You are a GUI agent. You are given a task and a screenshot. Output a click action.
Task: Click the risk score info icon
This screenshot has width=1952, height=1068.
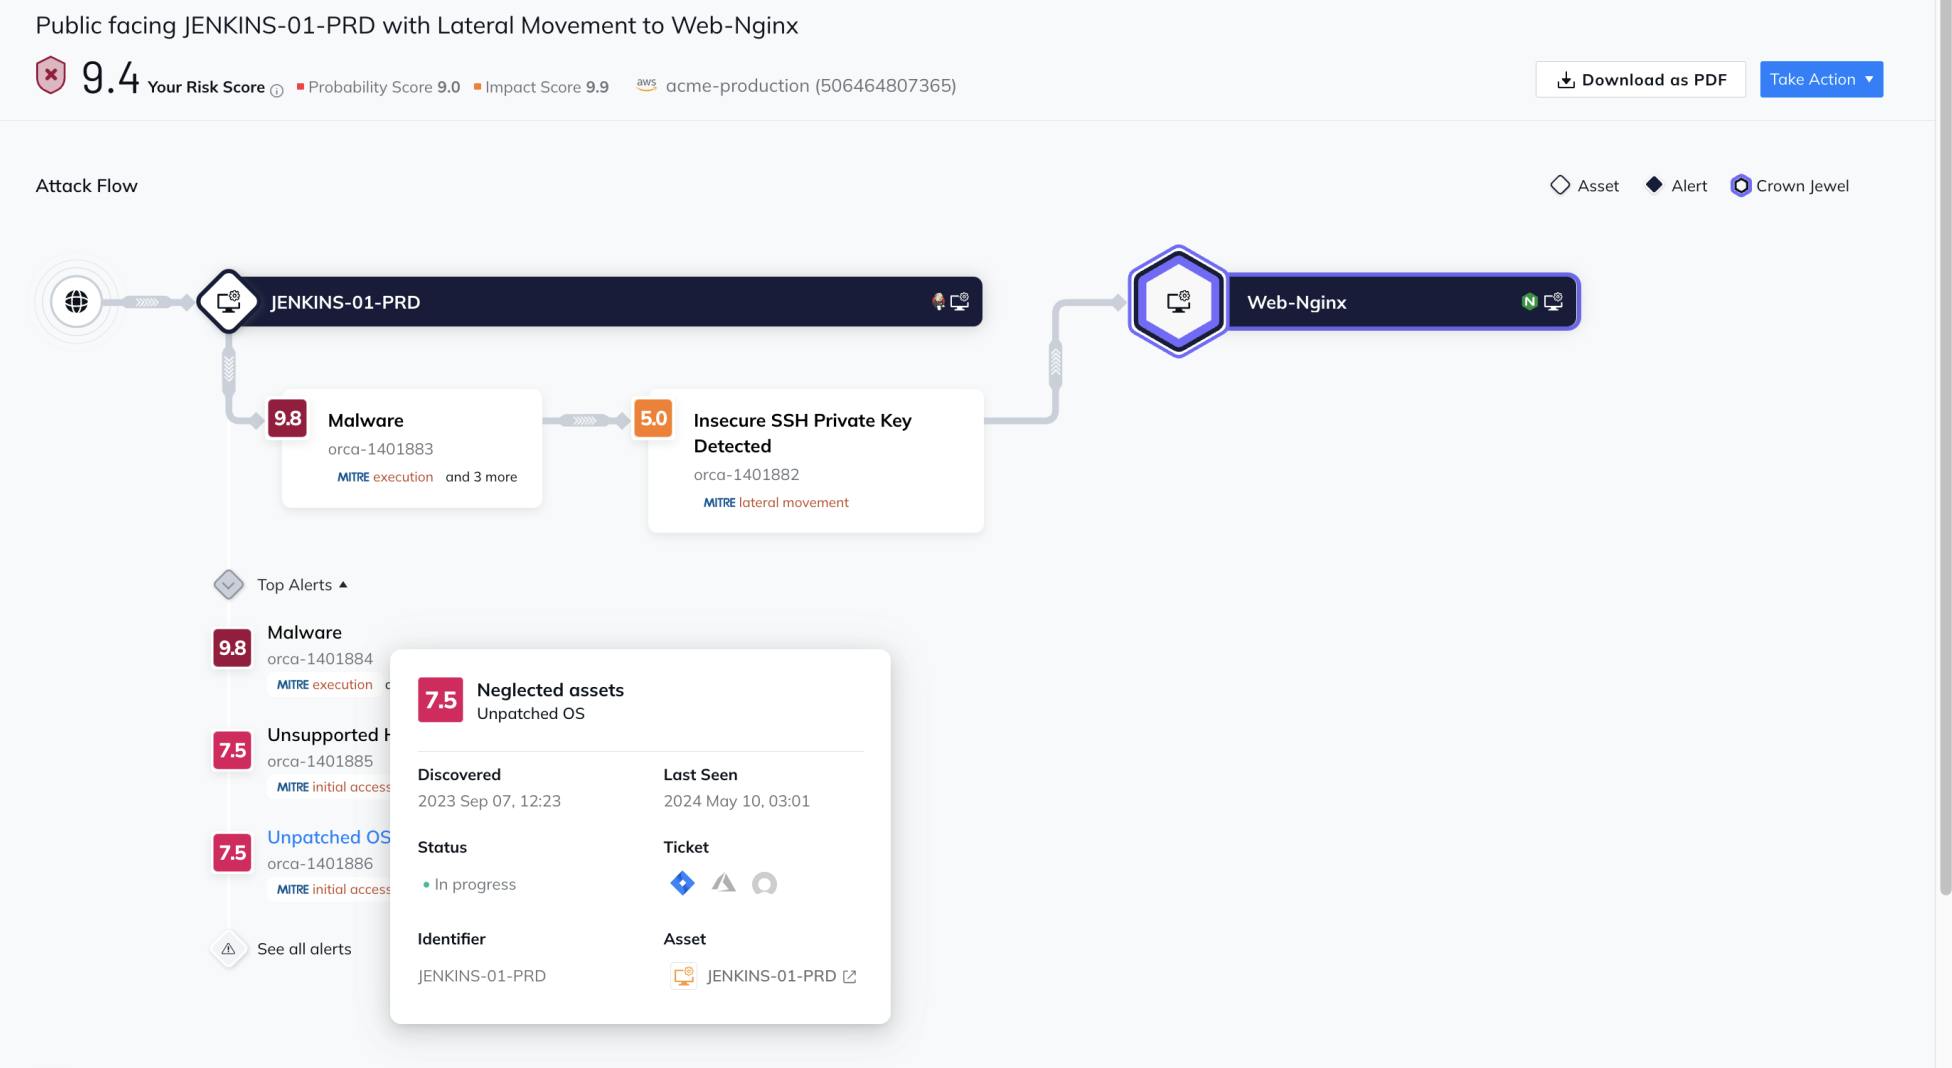pyautogui.click(x=277, y=91)
